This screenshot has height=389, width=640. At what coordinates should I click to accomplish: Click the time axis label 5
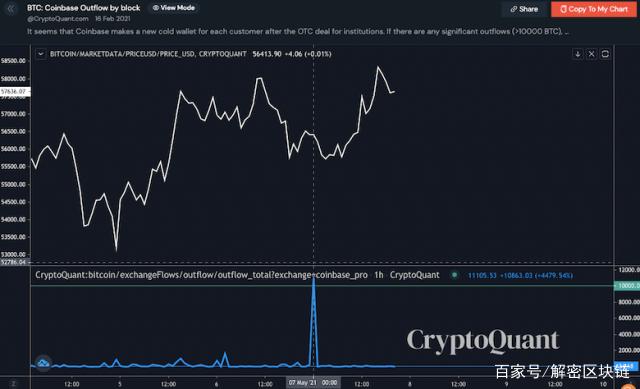pyautogui.click(x=120, y=384)
